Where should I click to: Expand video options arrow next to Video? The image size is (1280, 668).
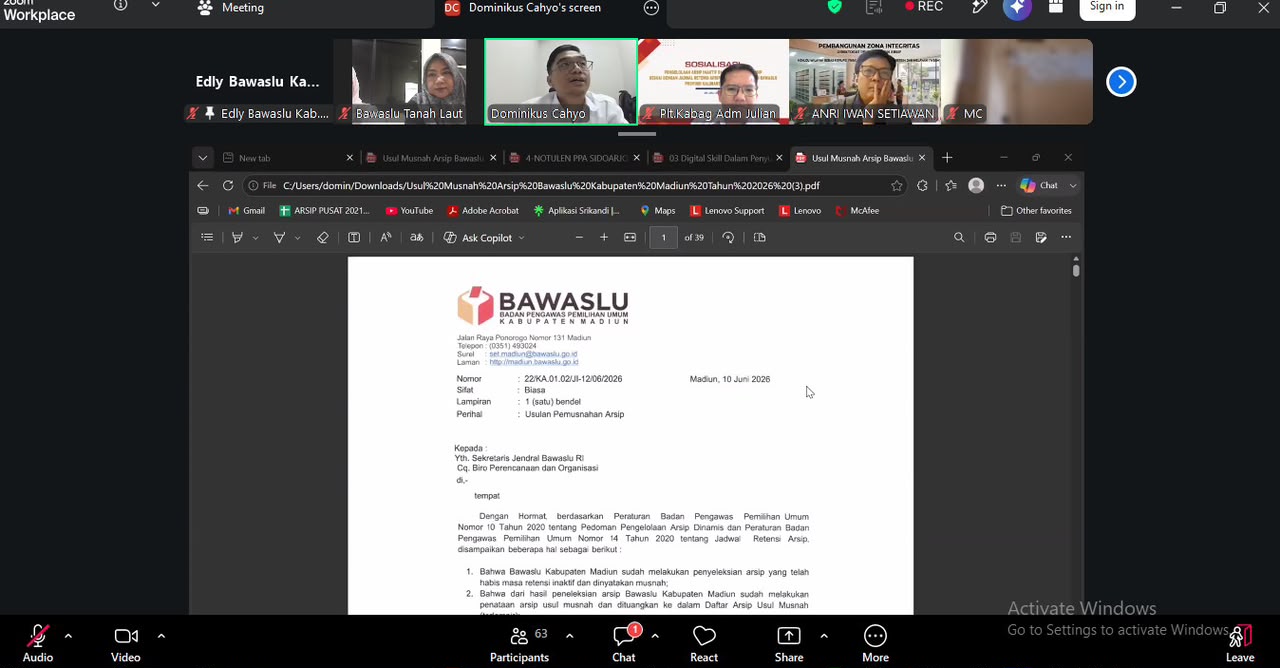[161, 635]
